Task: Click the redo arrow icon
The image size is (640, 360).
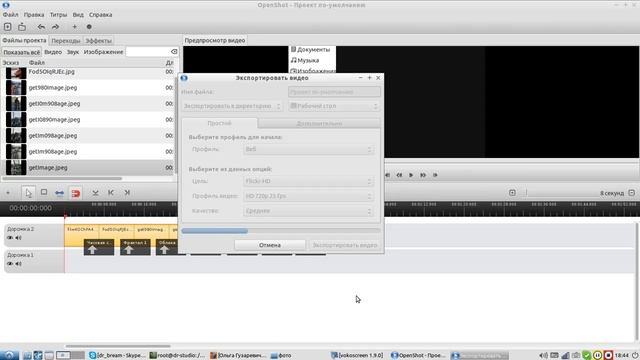Action: [55, 27]
